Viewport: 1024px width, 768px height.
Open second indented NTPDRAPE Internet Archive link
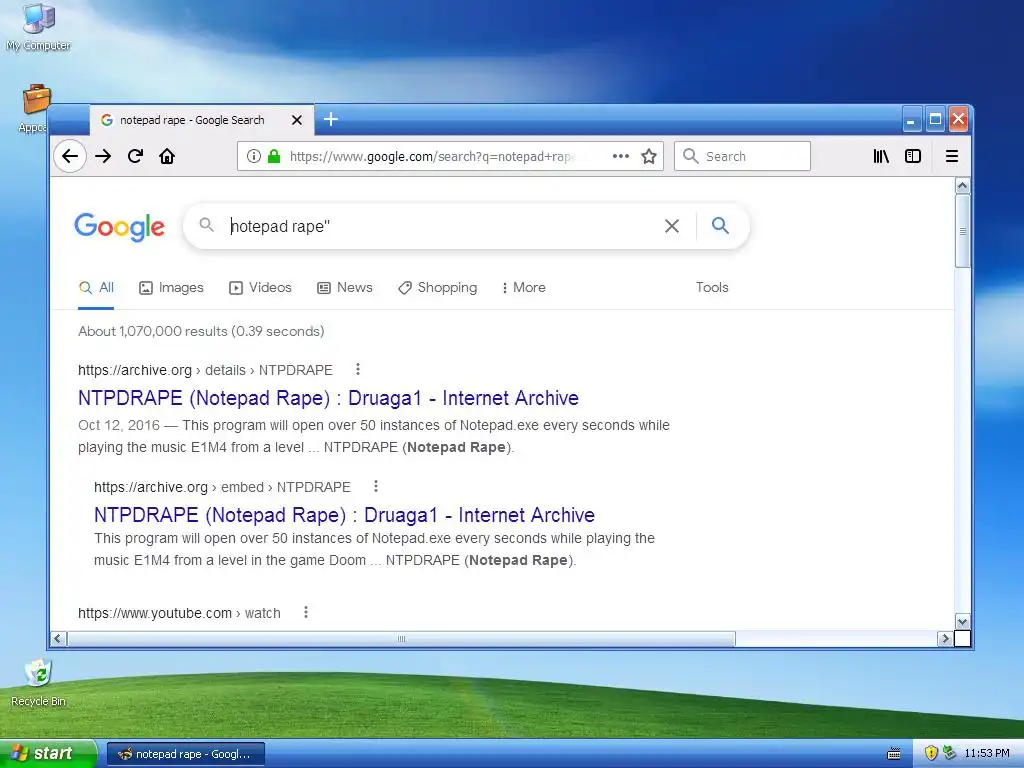tap(344, 515)
